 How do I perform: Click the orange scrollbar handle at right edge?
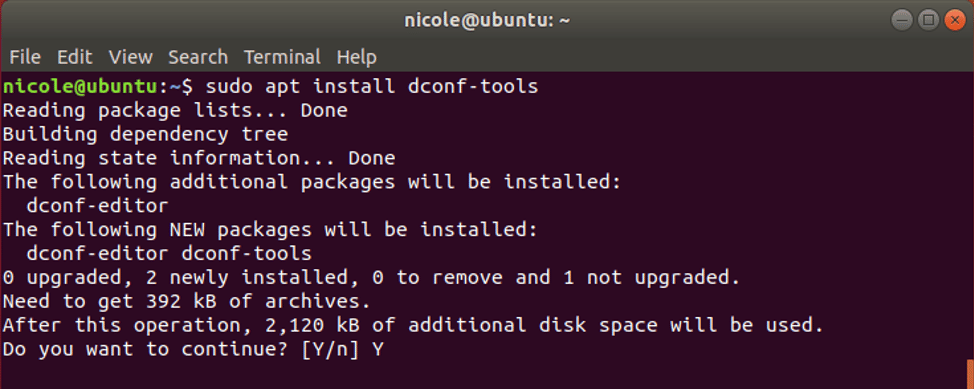(x=972, y=373)
